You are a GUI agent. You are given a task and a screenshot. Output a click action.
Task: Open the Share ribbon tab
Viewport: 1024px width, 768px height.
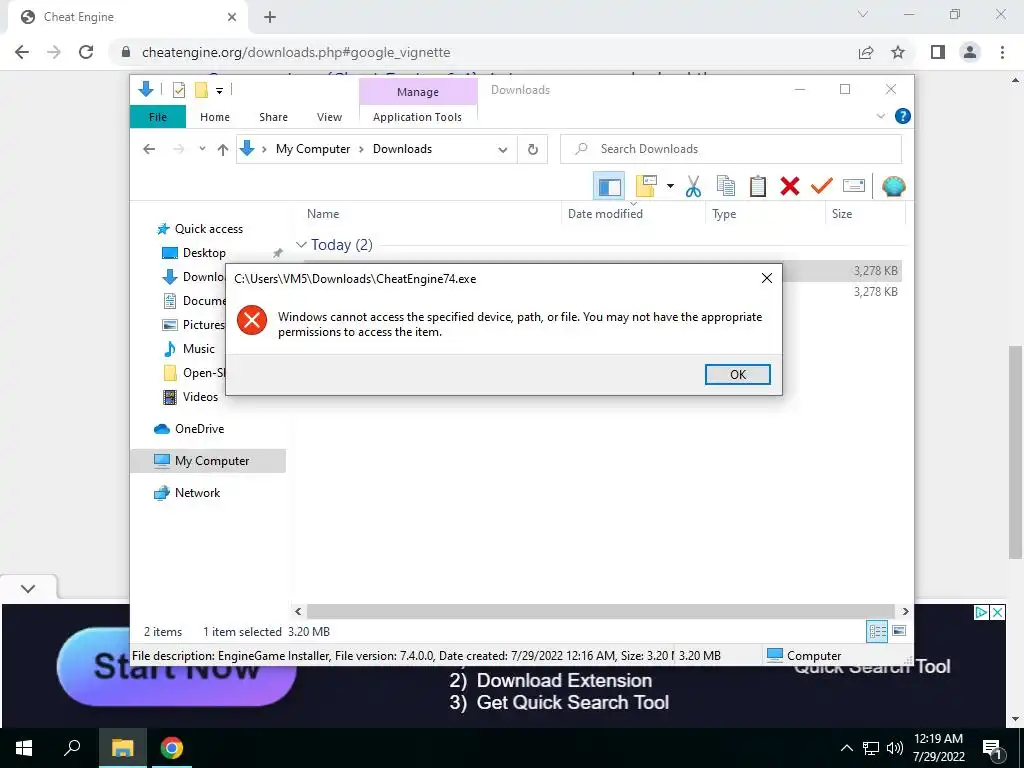click(x=273, y=117)
